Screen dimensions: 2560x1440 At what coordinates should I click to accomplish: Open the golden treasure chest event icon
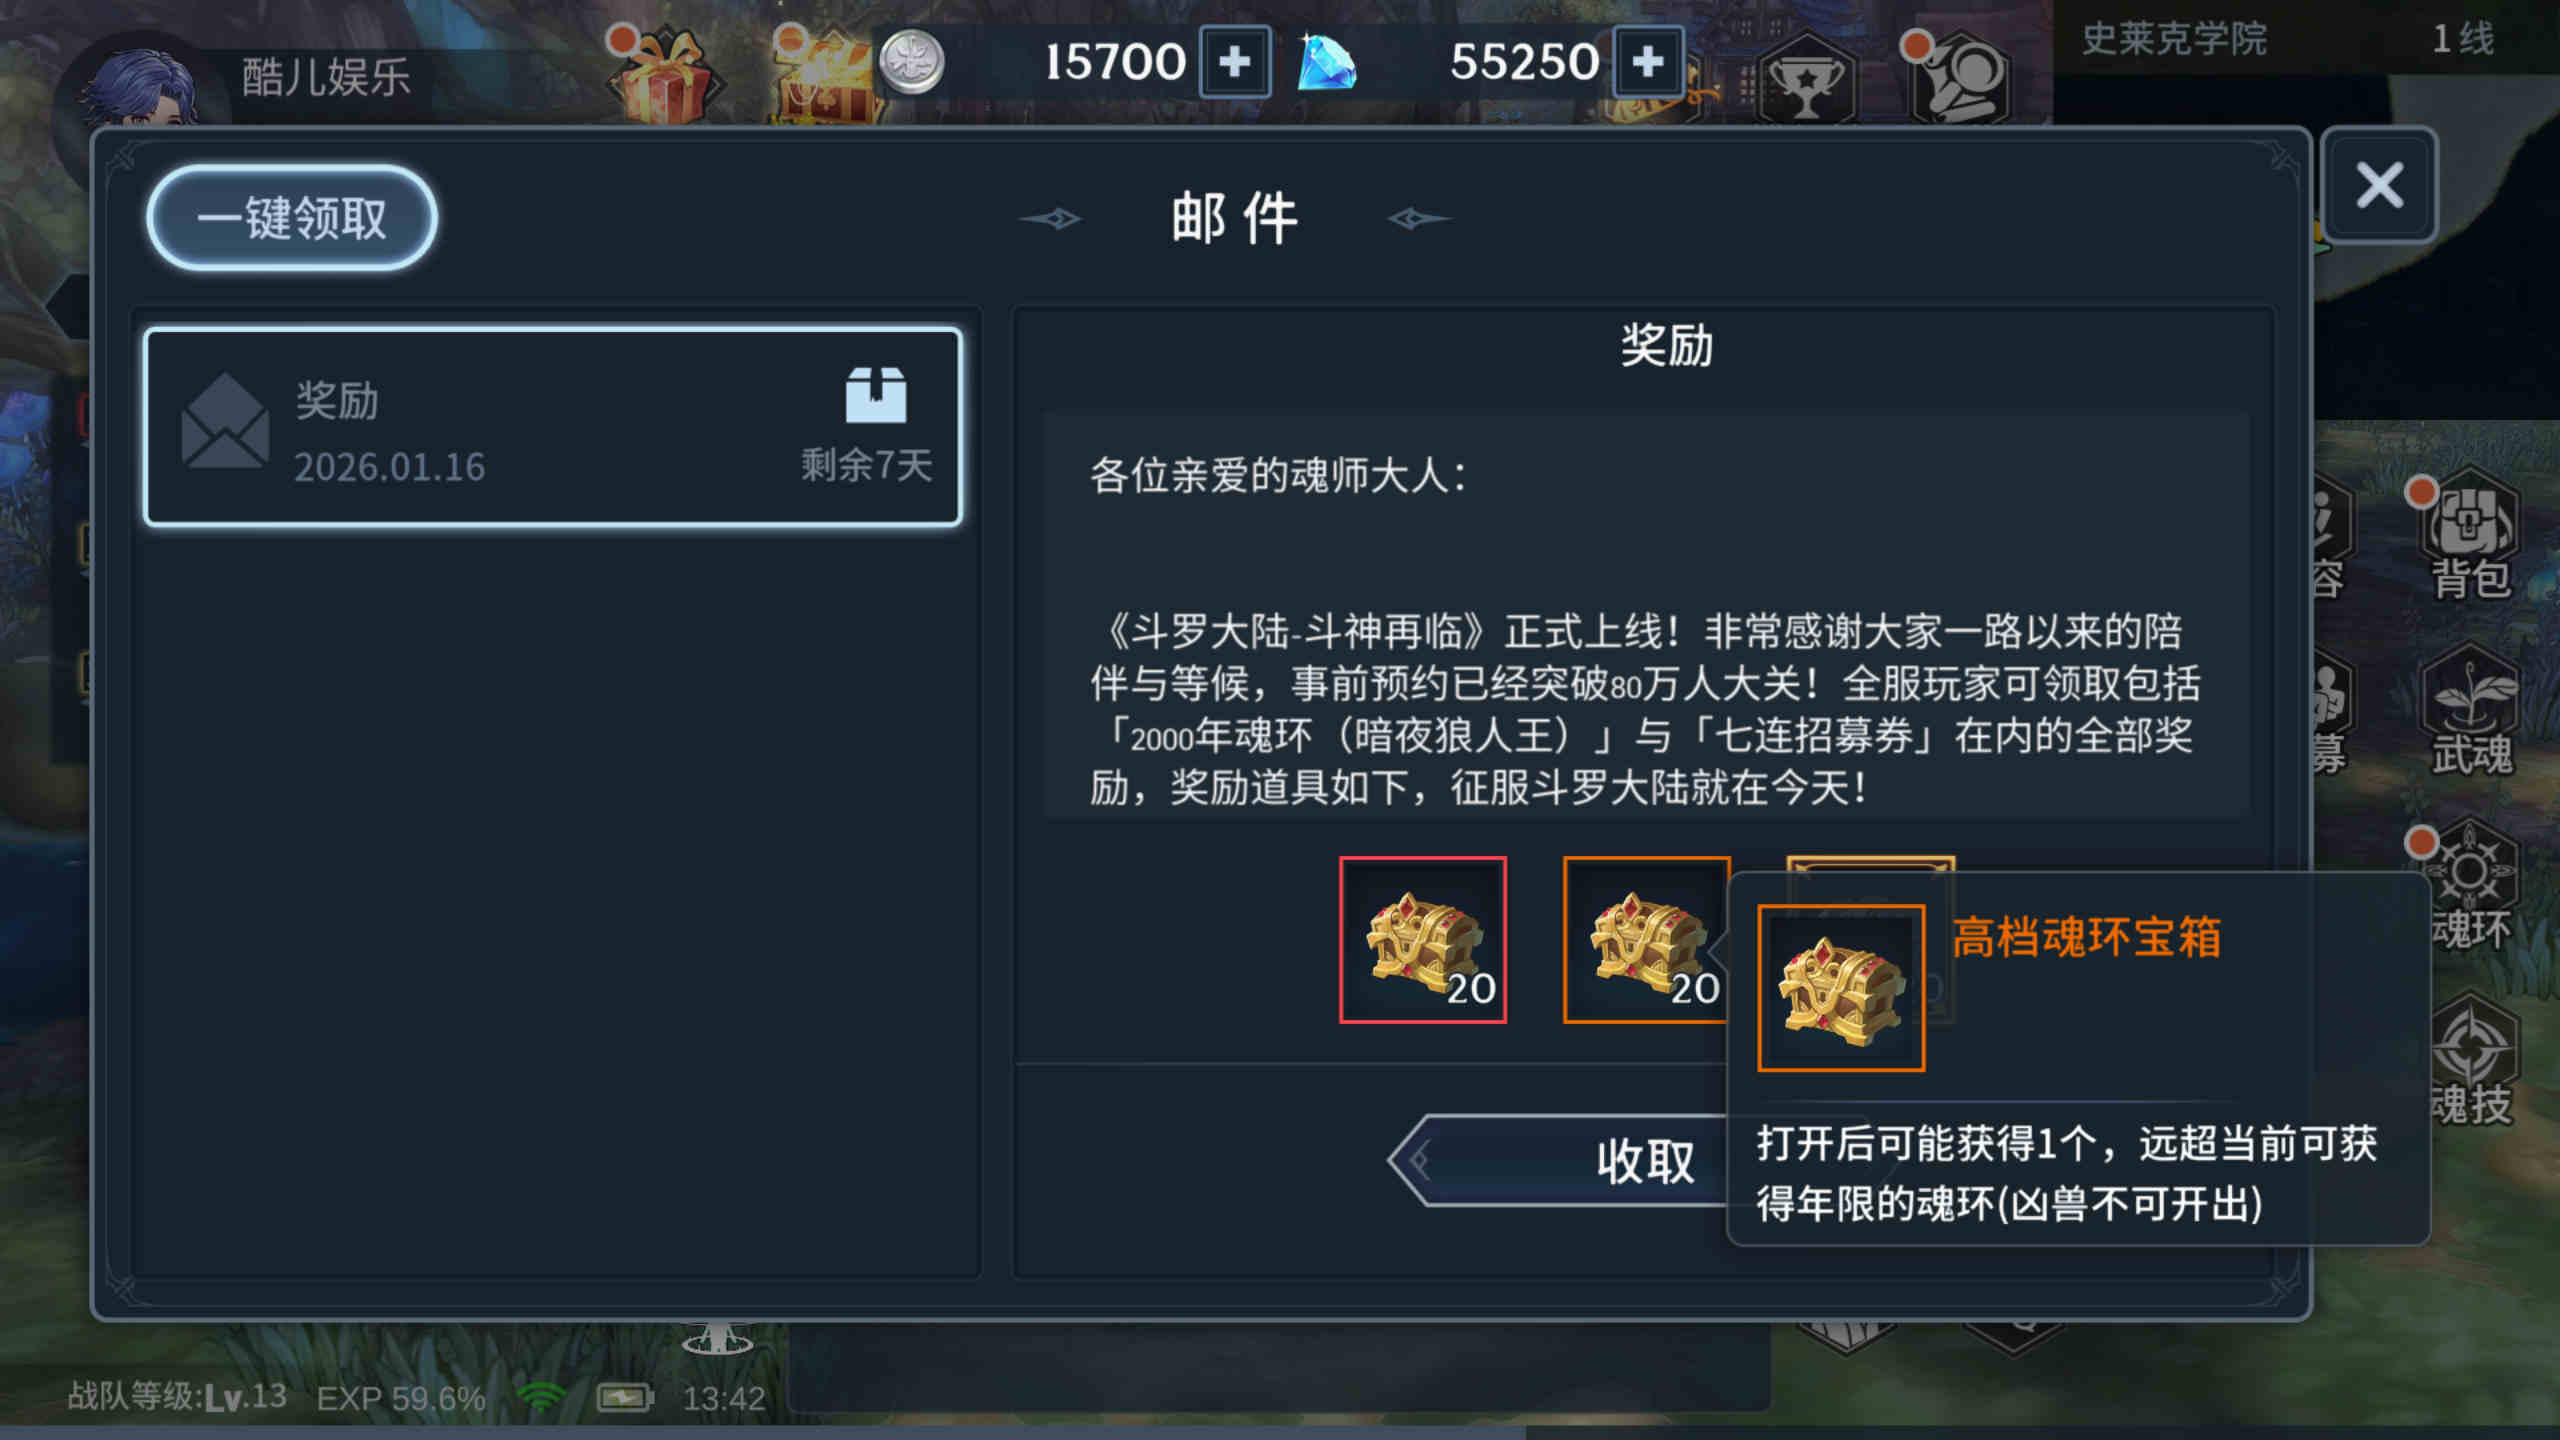point(825,77)
